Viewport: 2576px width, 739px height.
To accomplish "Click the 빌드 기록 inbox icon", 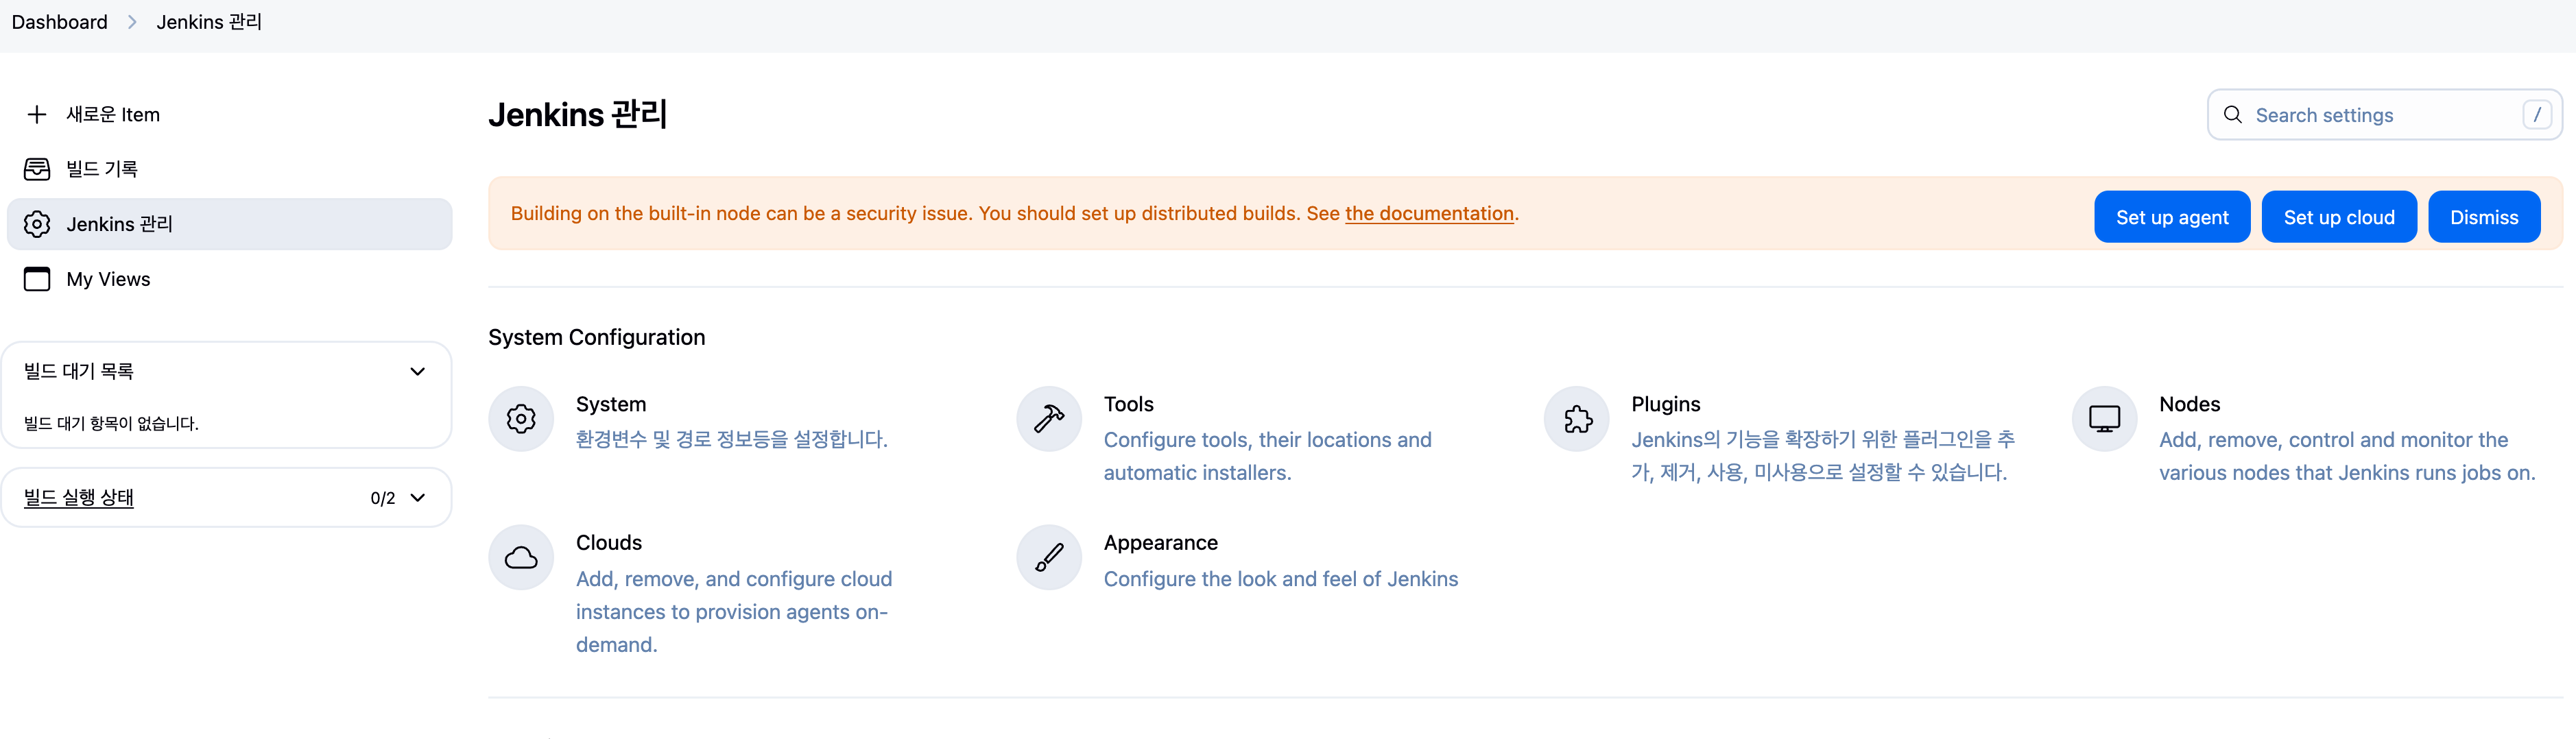I will (x=37, y=169).
